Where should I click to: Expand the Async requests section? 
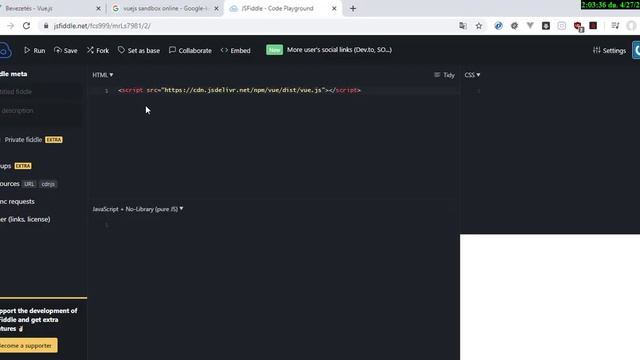[17, 202]
